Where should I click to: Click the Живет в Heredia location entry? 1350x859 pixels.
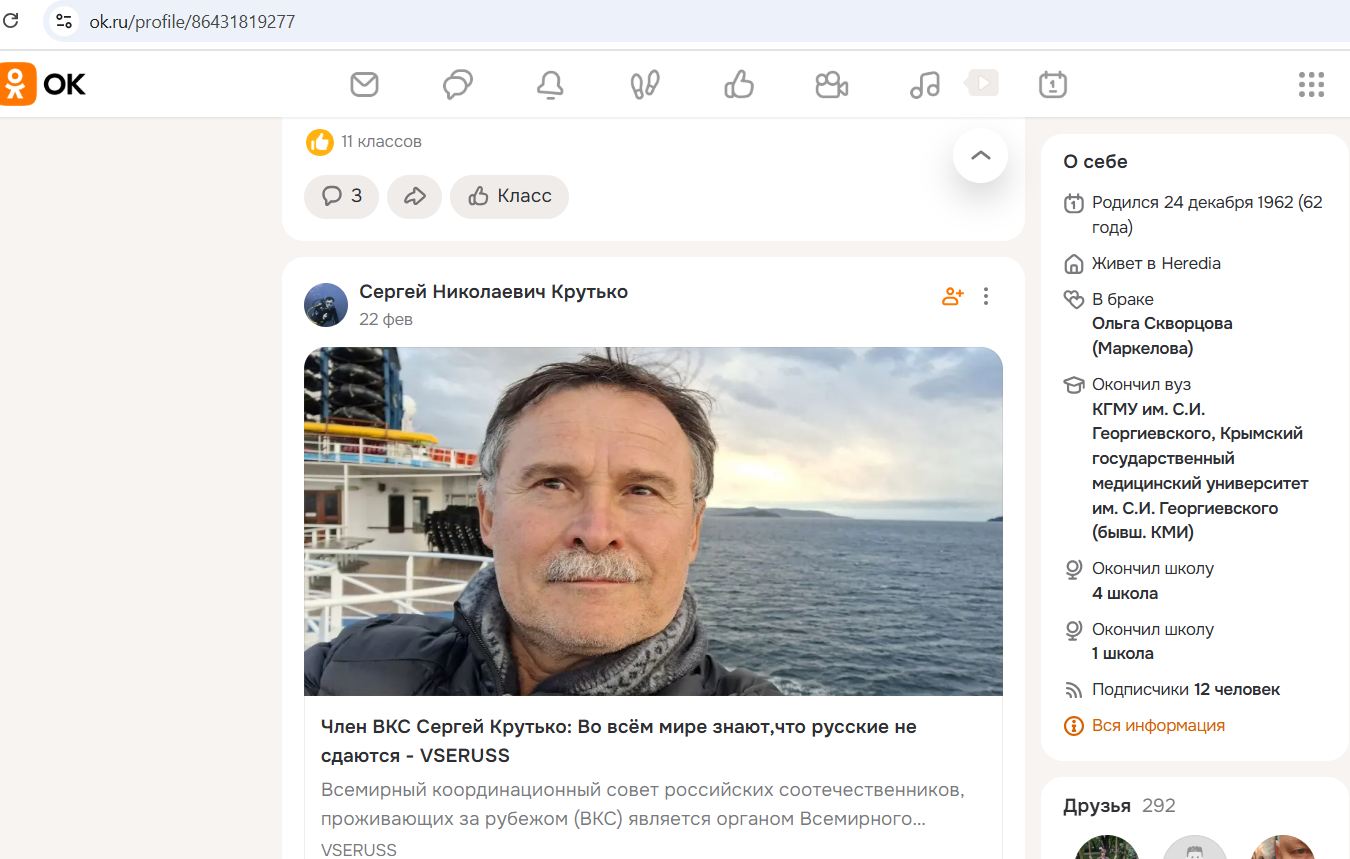(x=1156, y=263)
